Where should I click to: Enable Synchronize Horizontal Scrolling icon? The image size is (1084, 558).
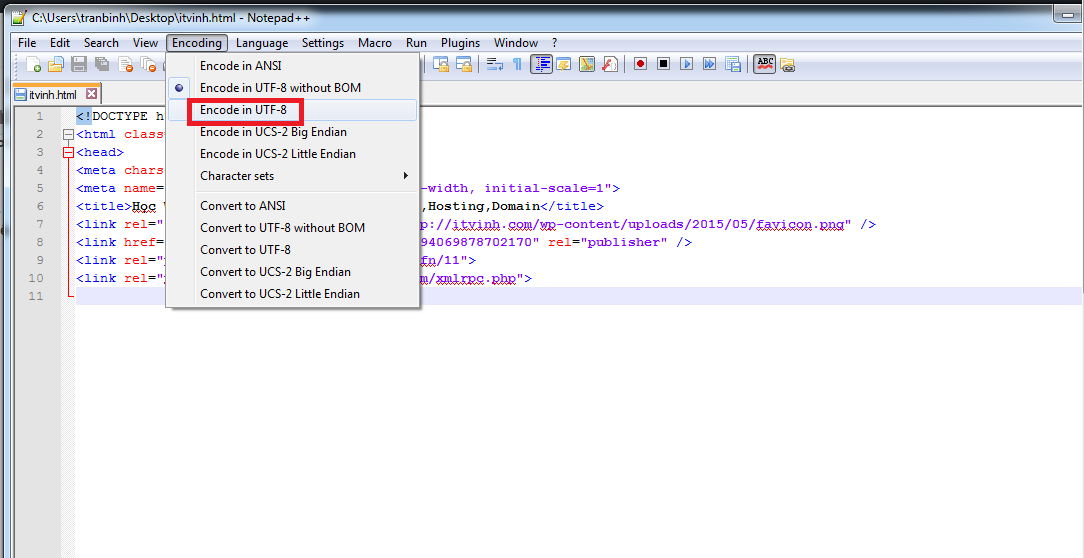pyautogui.click(x=464, y=65)
